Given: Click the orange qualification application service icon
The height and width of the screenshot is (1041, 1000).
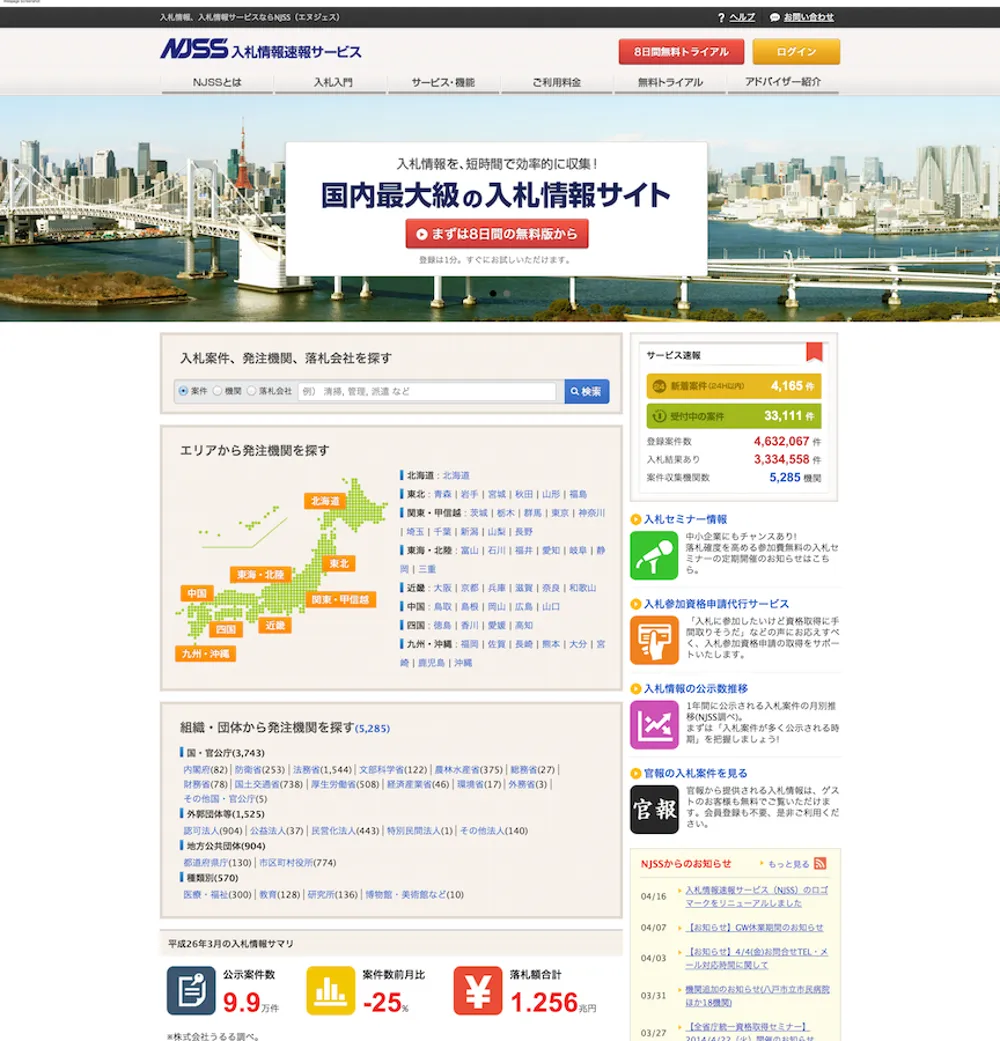Looking at the screenshot, I should pyautogui.click(x=654, y=640).
